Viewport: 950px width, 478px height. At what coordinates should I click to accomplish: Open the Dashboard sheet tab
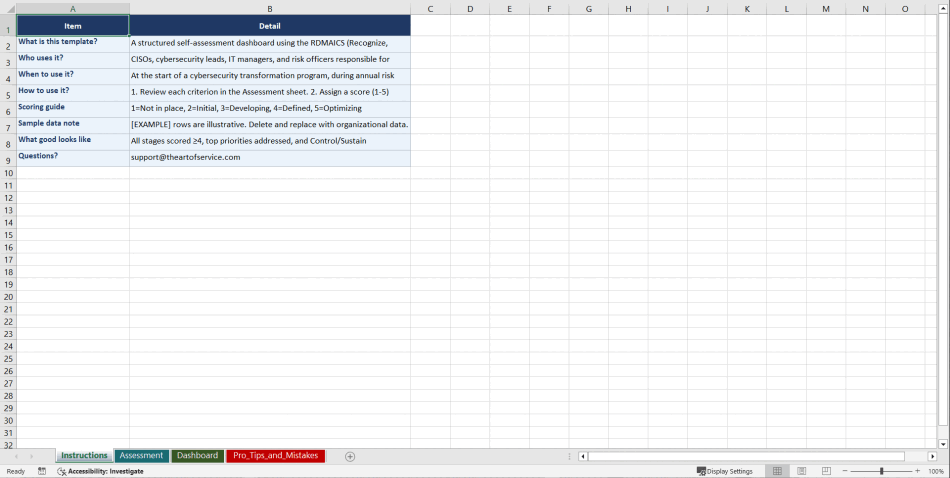tap(197, 456)
